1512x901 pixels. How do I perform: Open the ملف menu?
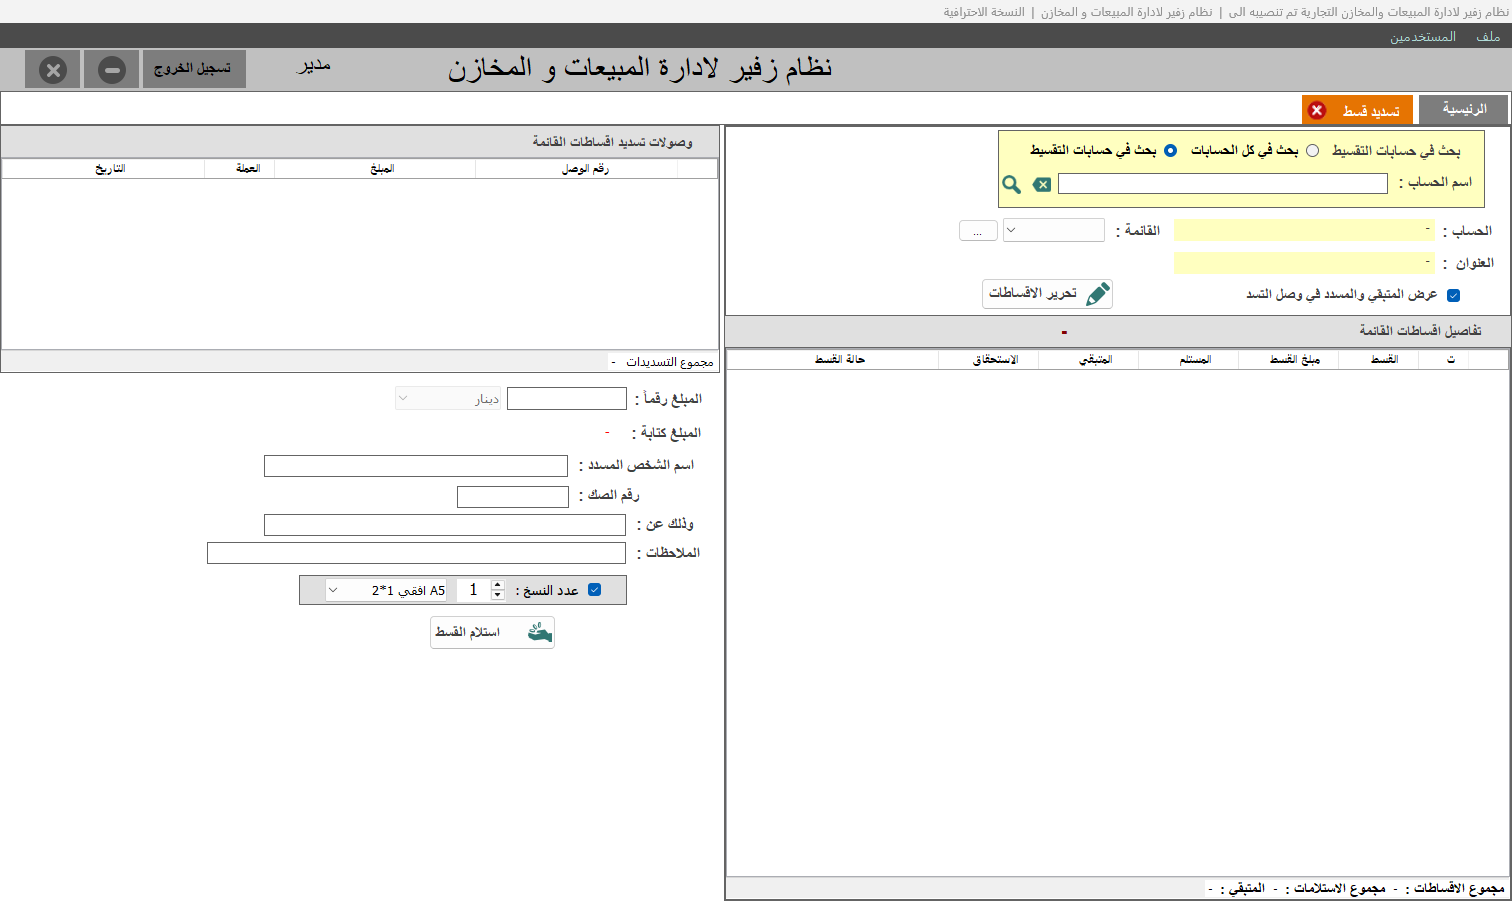point(1488,36)
